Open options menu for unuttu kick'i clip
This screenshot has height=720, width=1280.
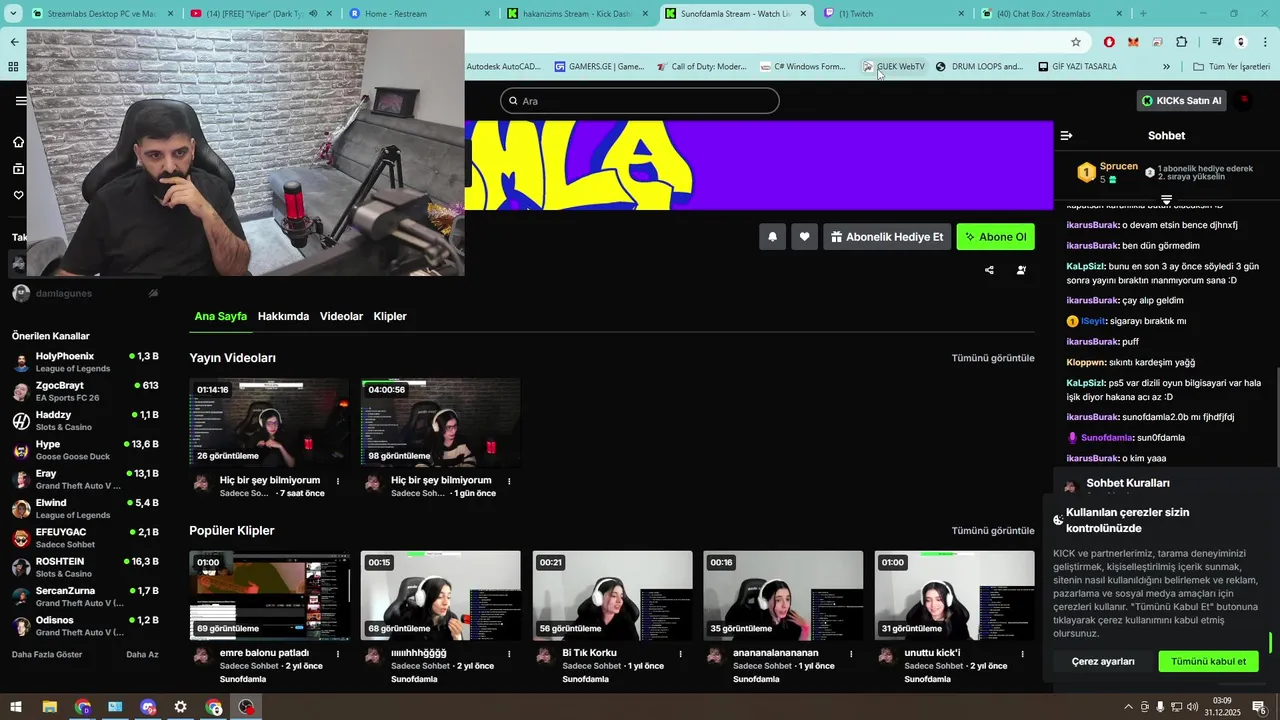(x=1022, y=654)
